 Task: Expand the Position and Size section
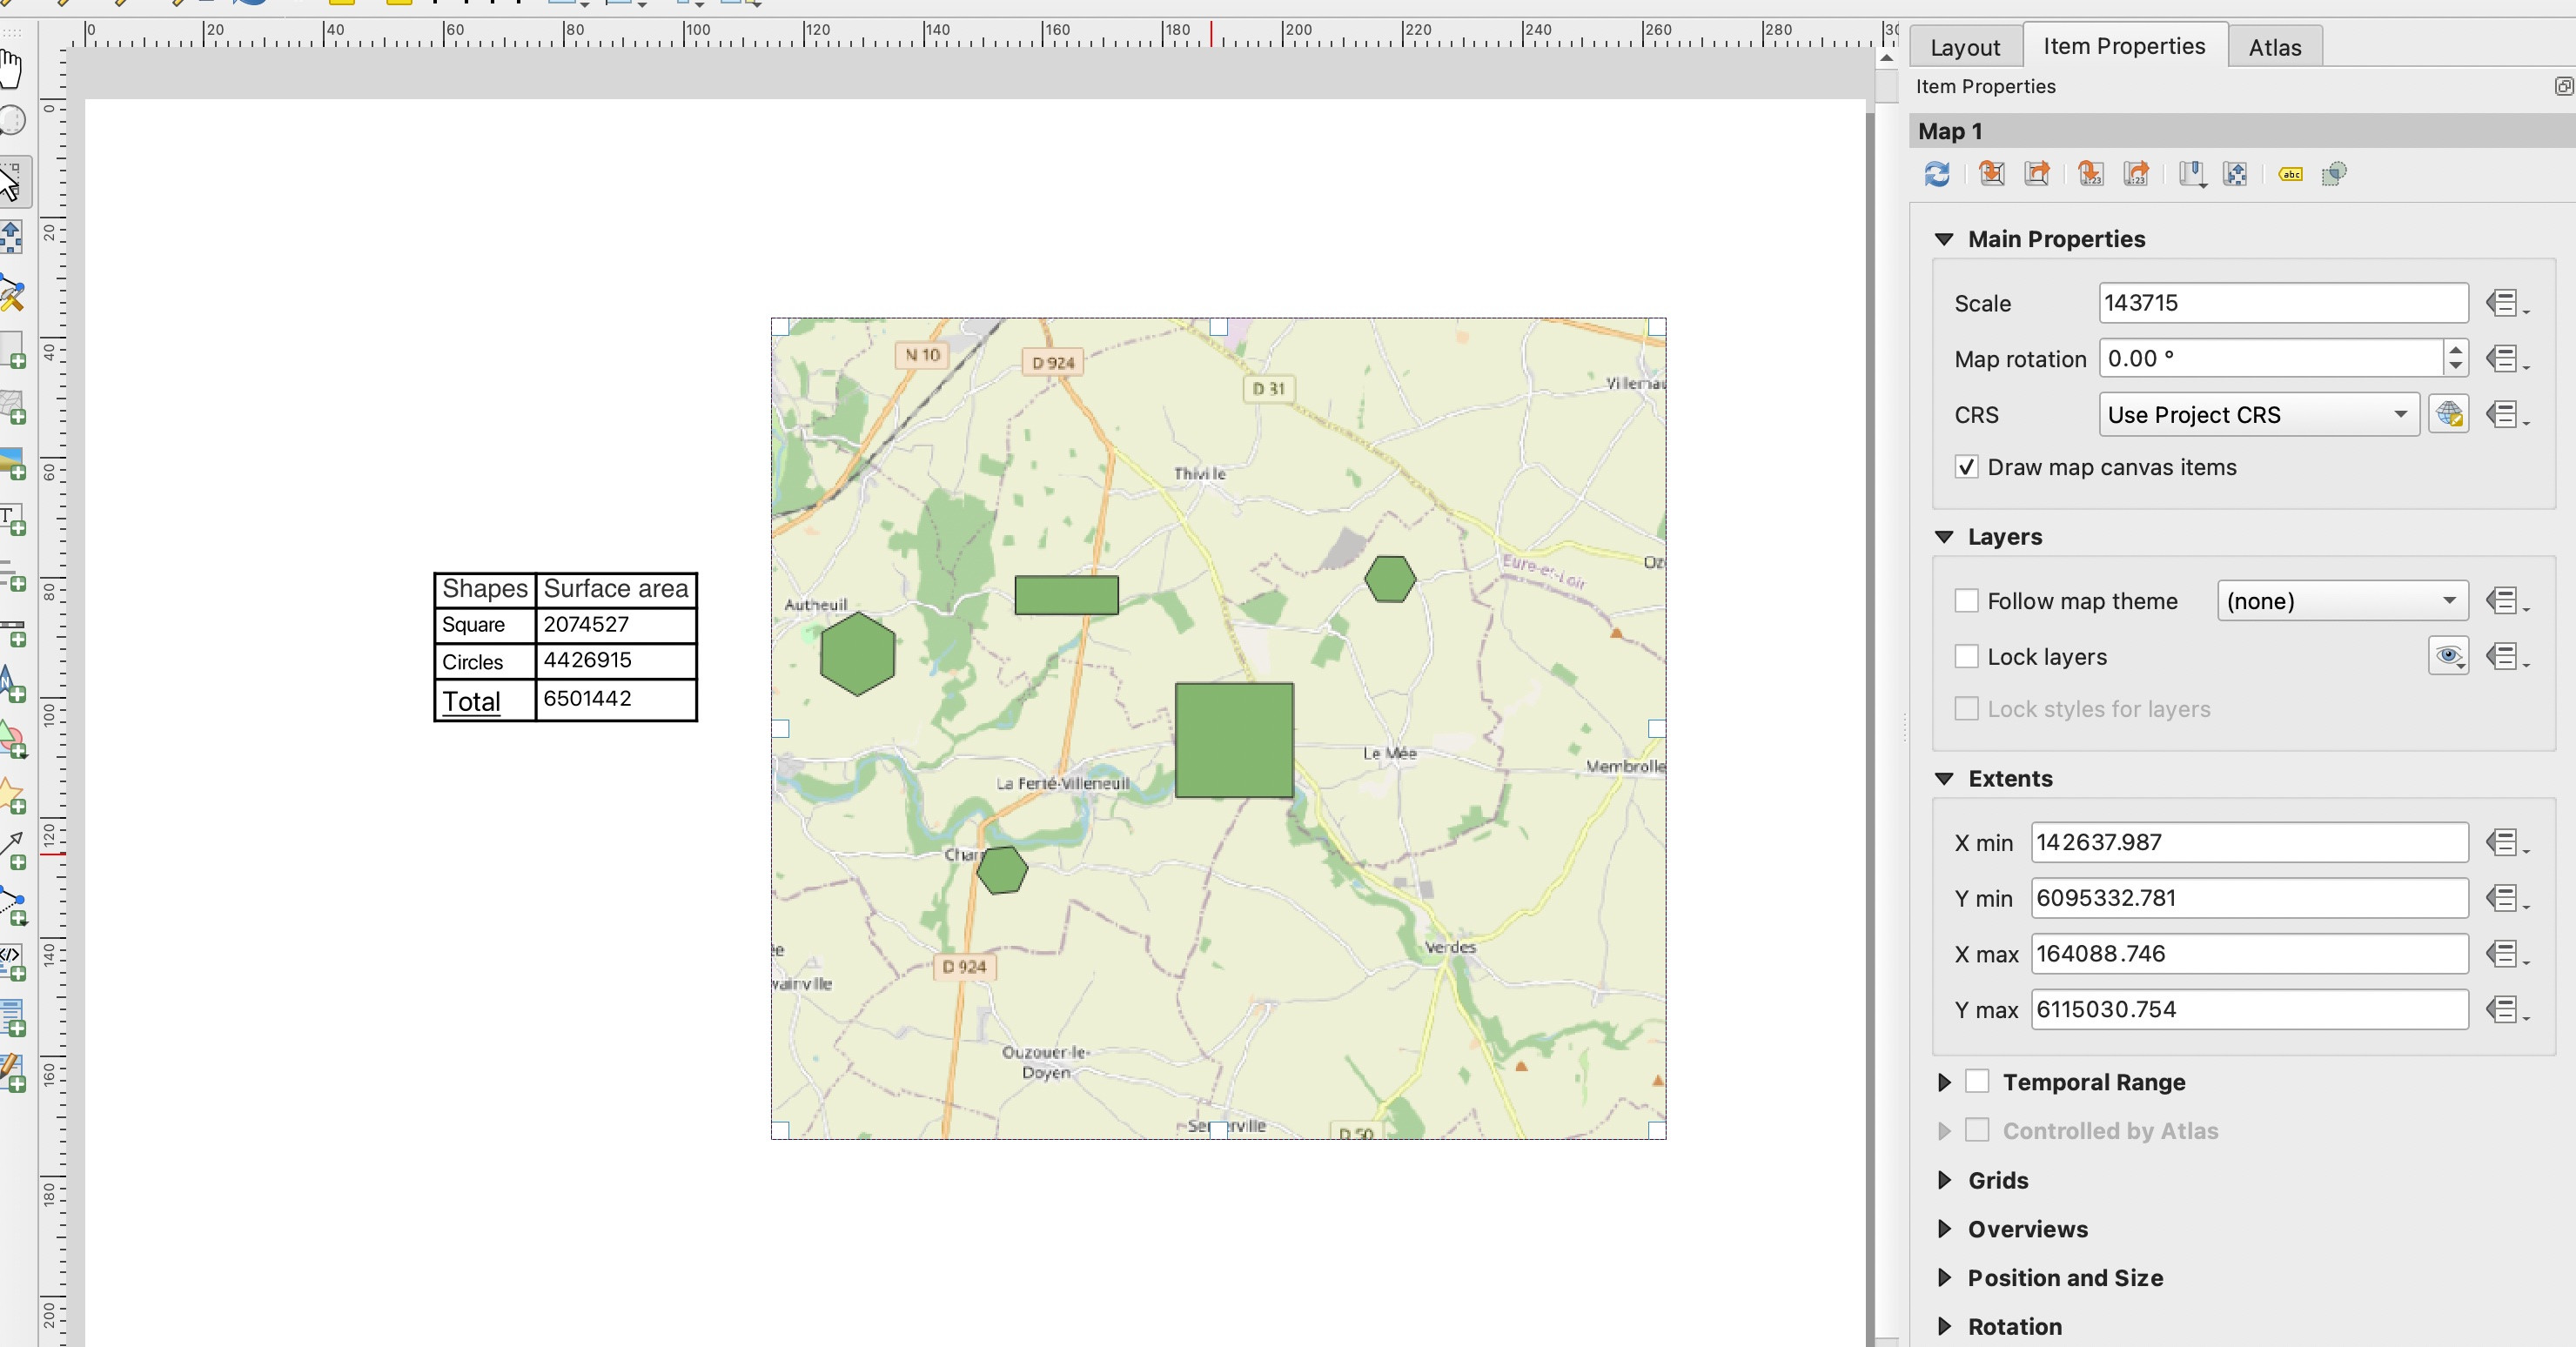pos(1942,1277)
